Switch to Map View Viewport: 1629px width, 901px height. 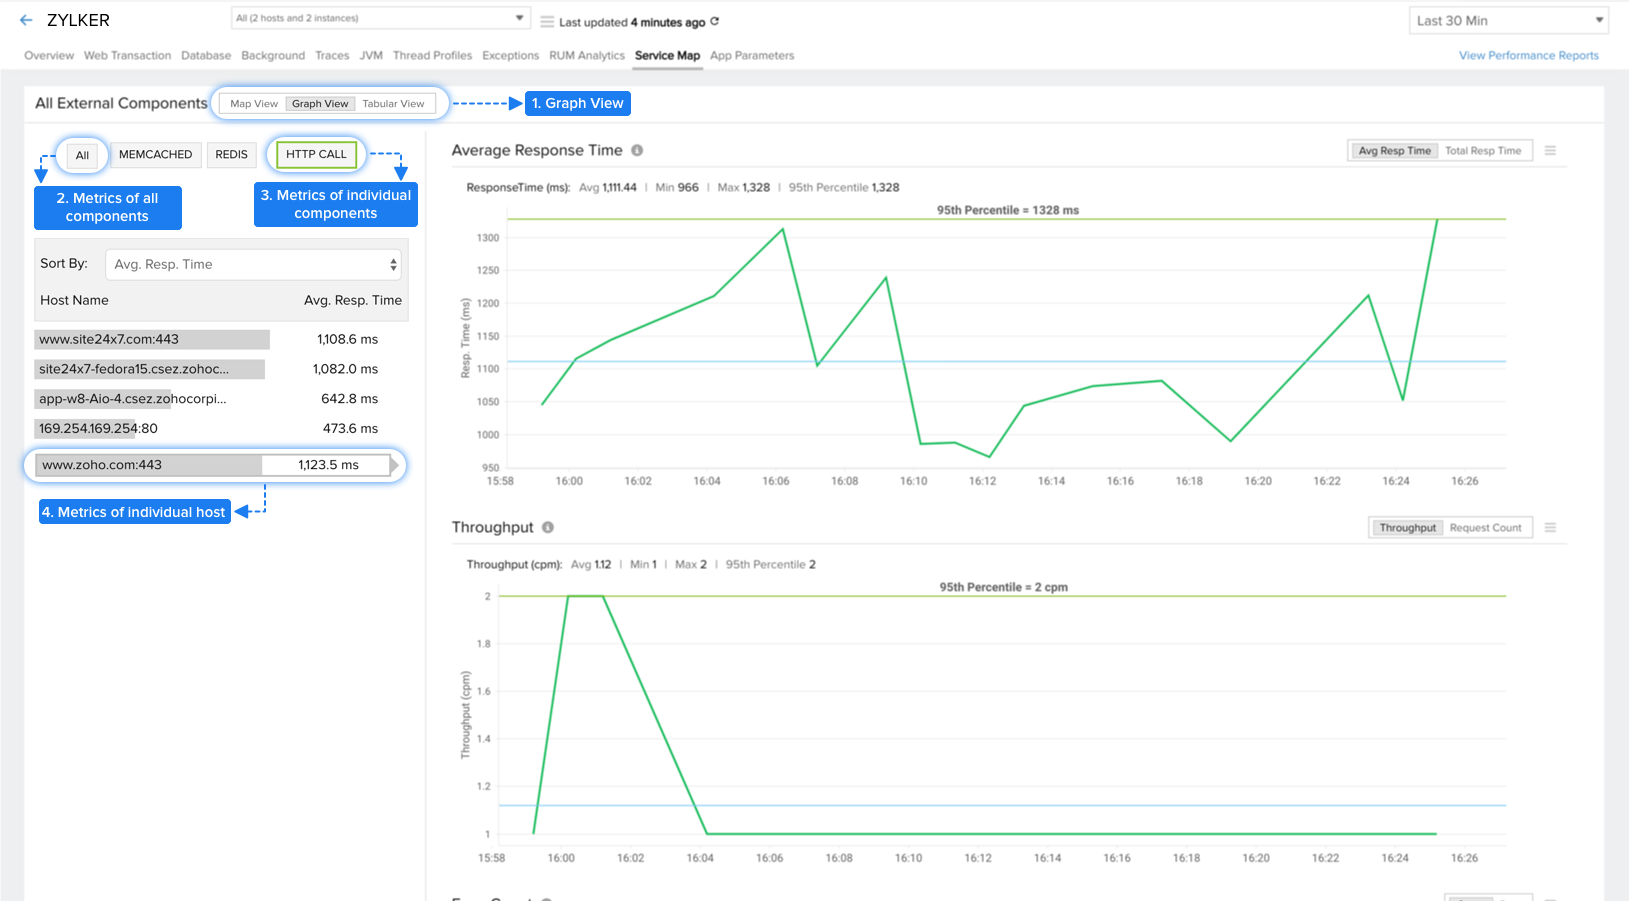click(254, 104)
